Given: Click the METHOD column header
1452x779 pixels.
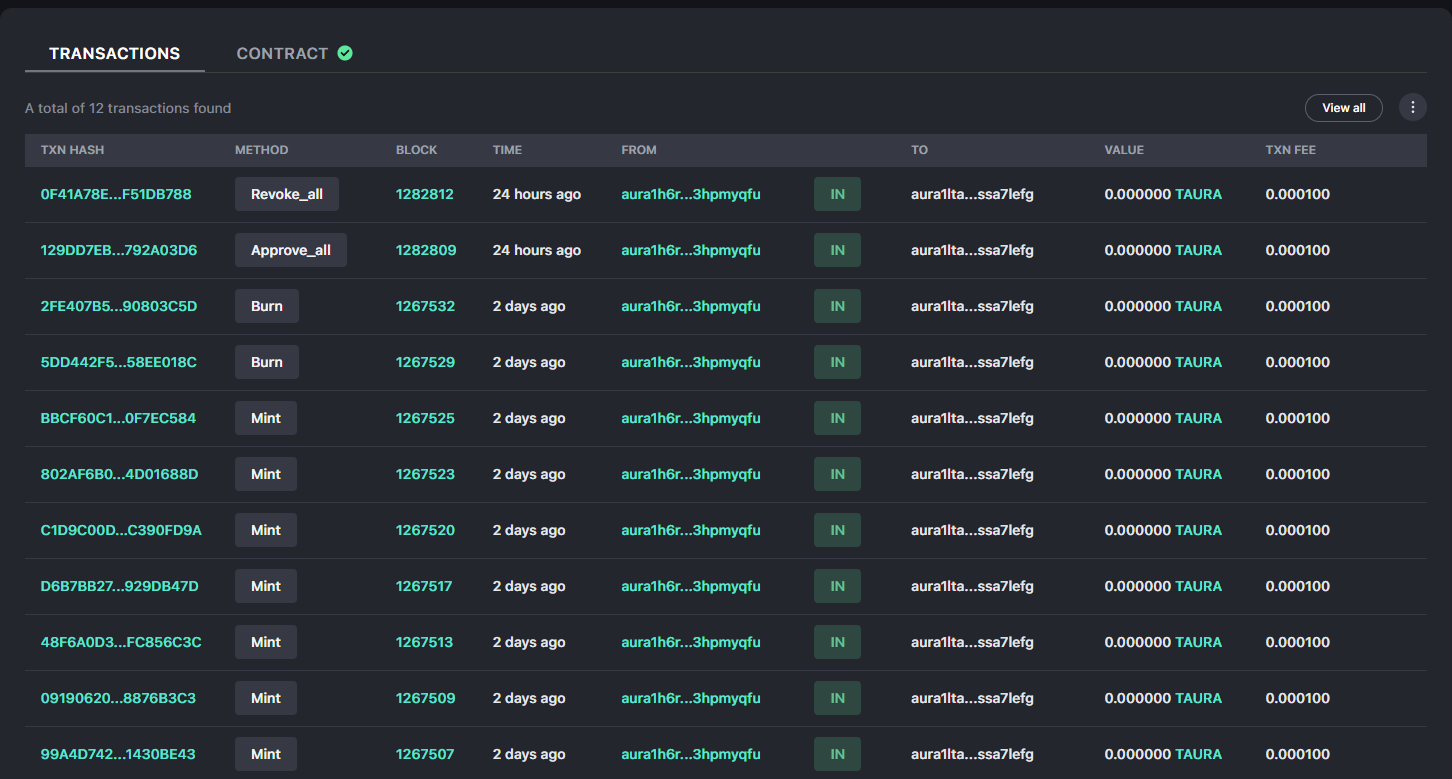Looking at the screenshot, I should coord(261,150).
